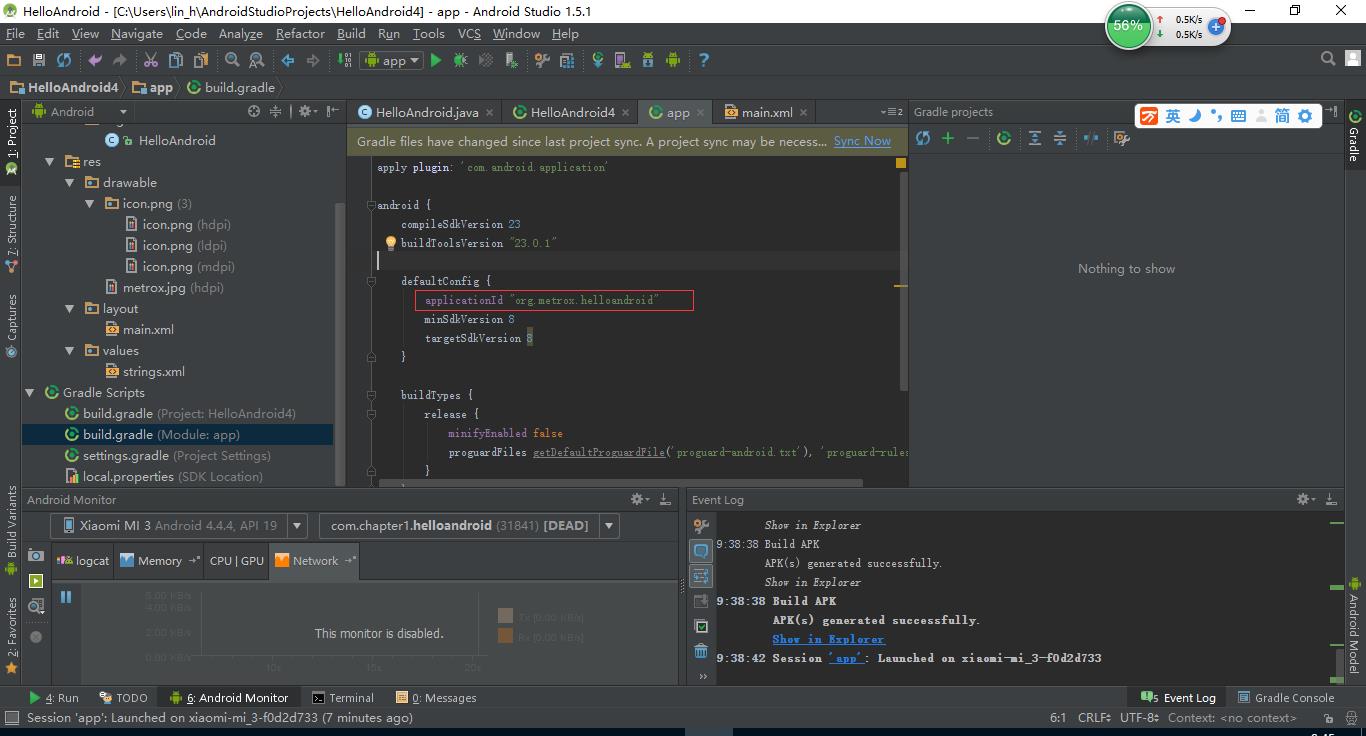Screen dimensions: 1366x736
Task: Click the Synchronize icon in main toolbar
Action: coord(64,60)
